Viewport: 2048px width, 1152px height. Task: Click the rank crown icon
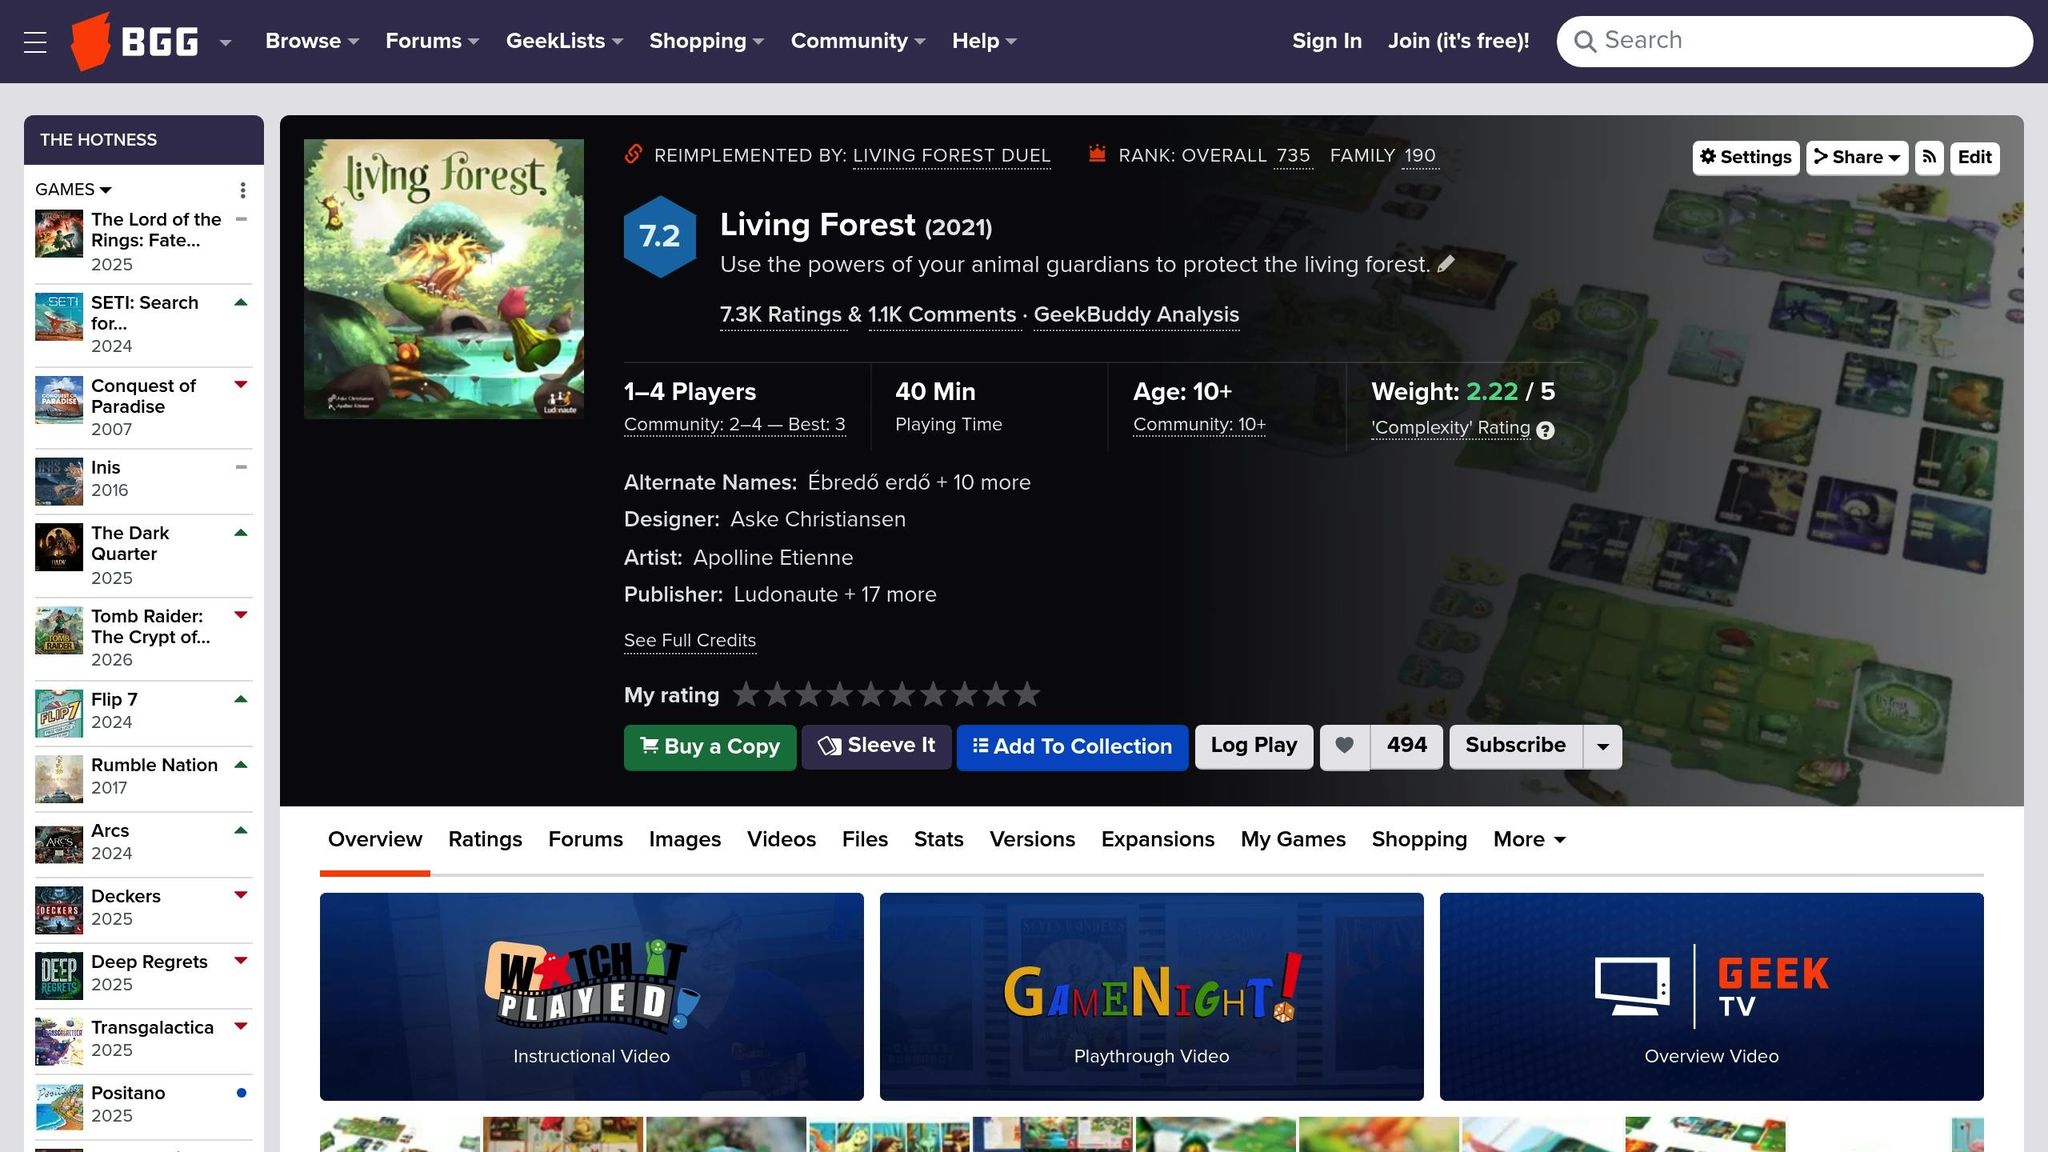coord(1097,154)
